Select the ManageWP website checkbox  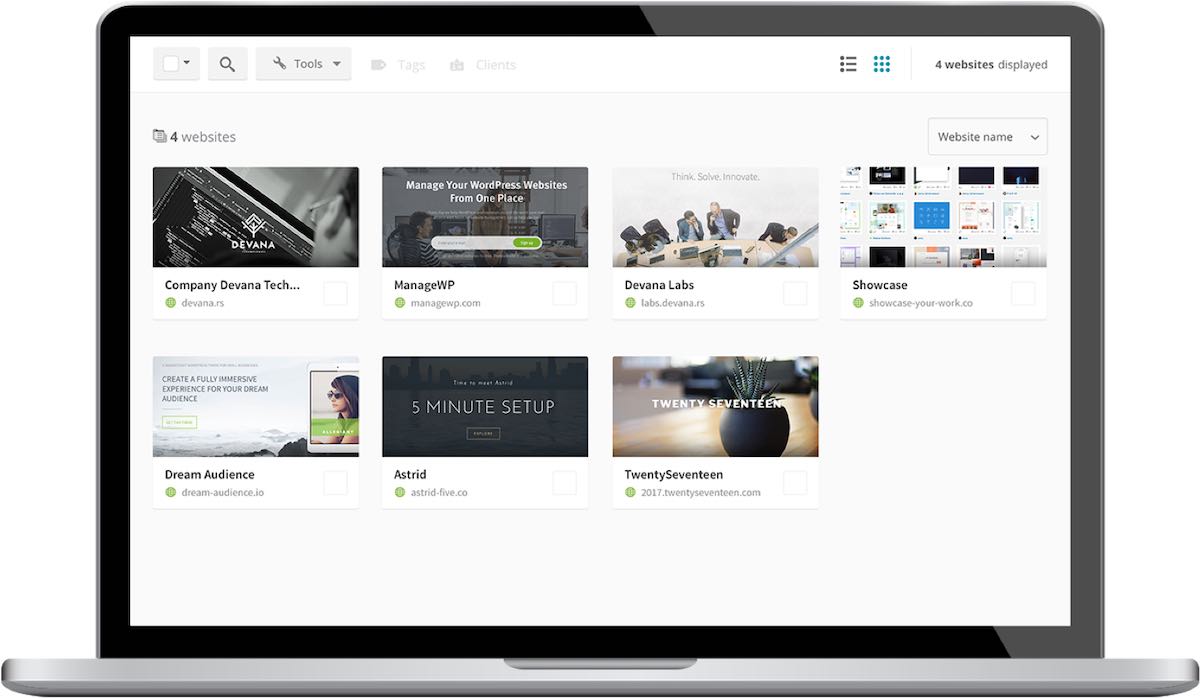[x=566, y=292]
